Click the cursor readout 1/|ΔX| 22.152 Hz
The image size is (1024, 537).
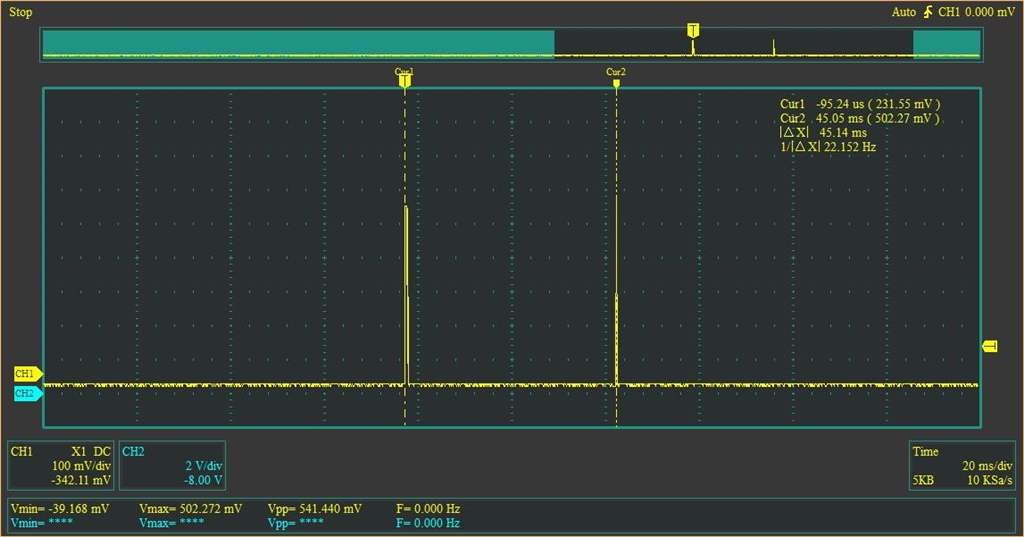(x=828, y=147)
